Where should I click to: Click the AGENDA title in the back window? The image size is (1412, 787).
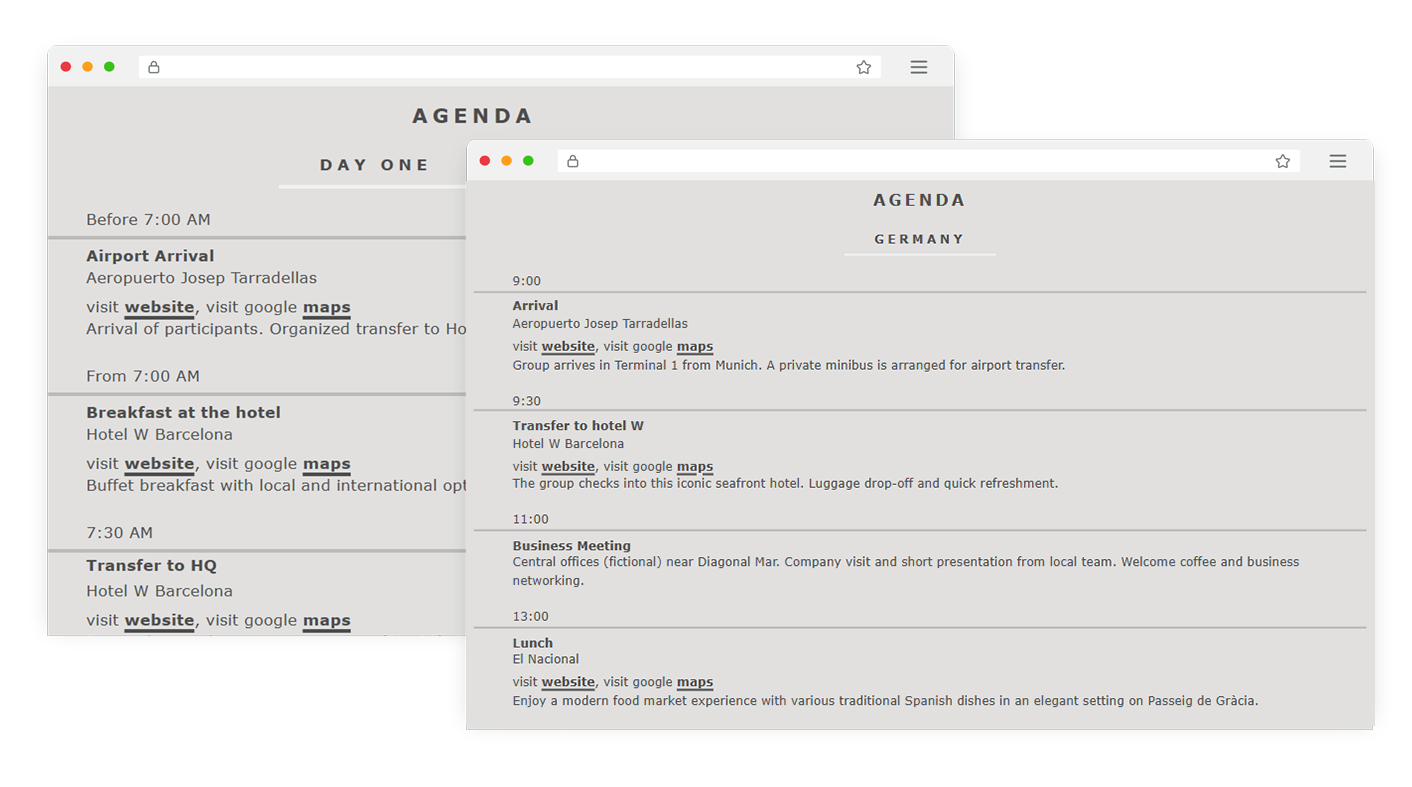coord(473,116)
